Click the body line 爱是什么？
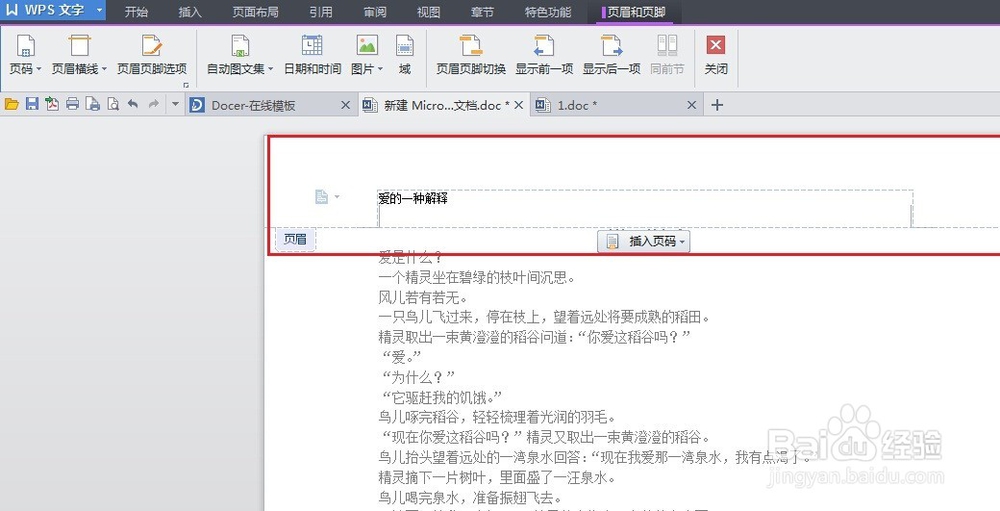1000x511 pixels. 410,258
